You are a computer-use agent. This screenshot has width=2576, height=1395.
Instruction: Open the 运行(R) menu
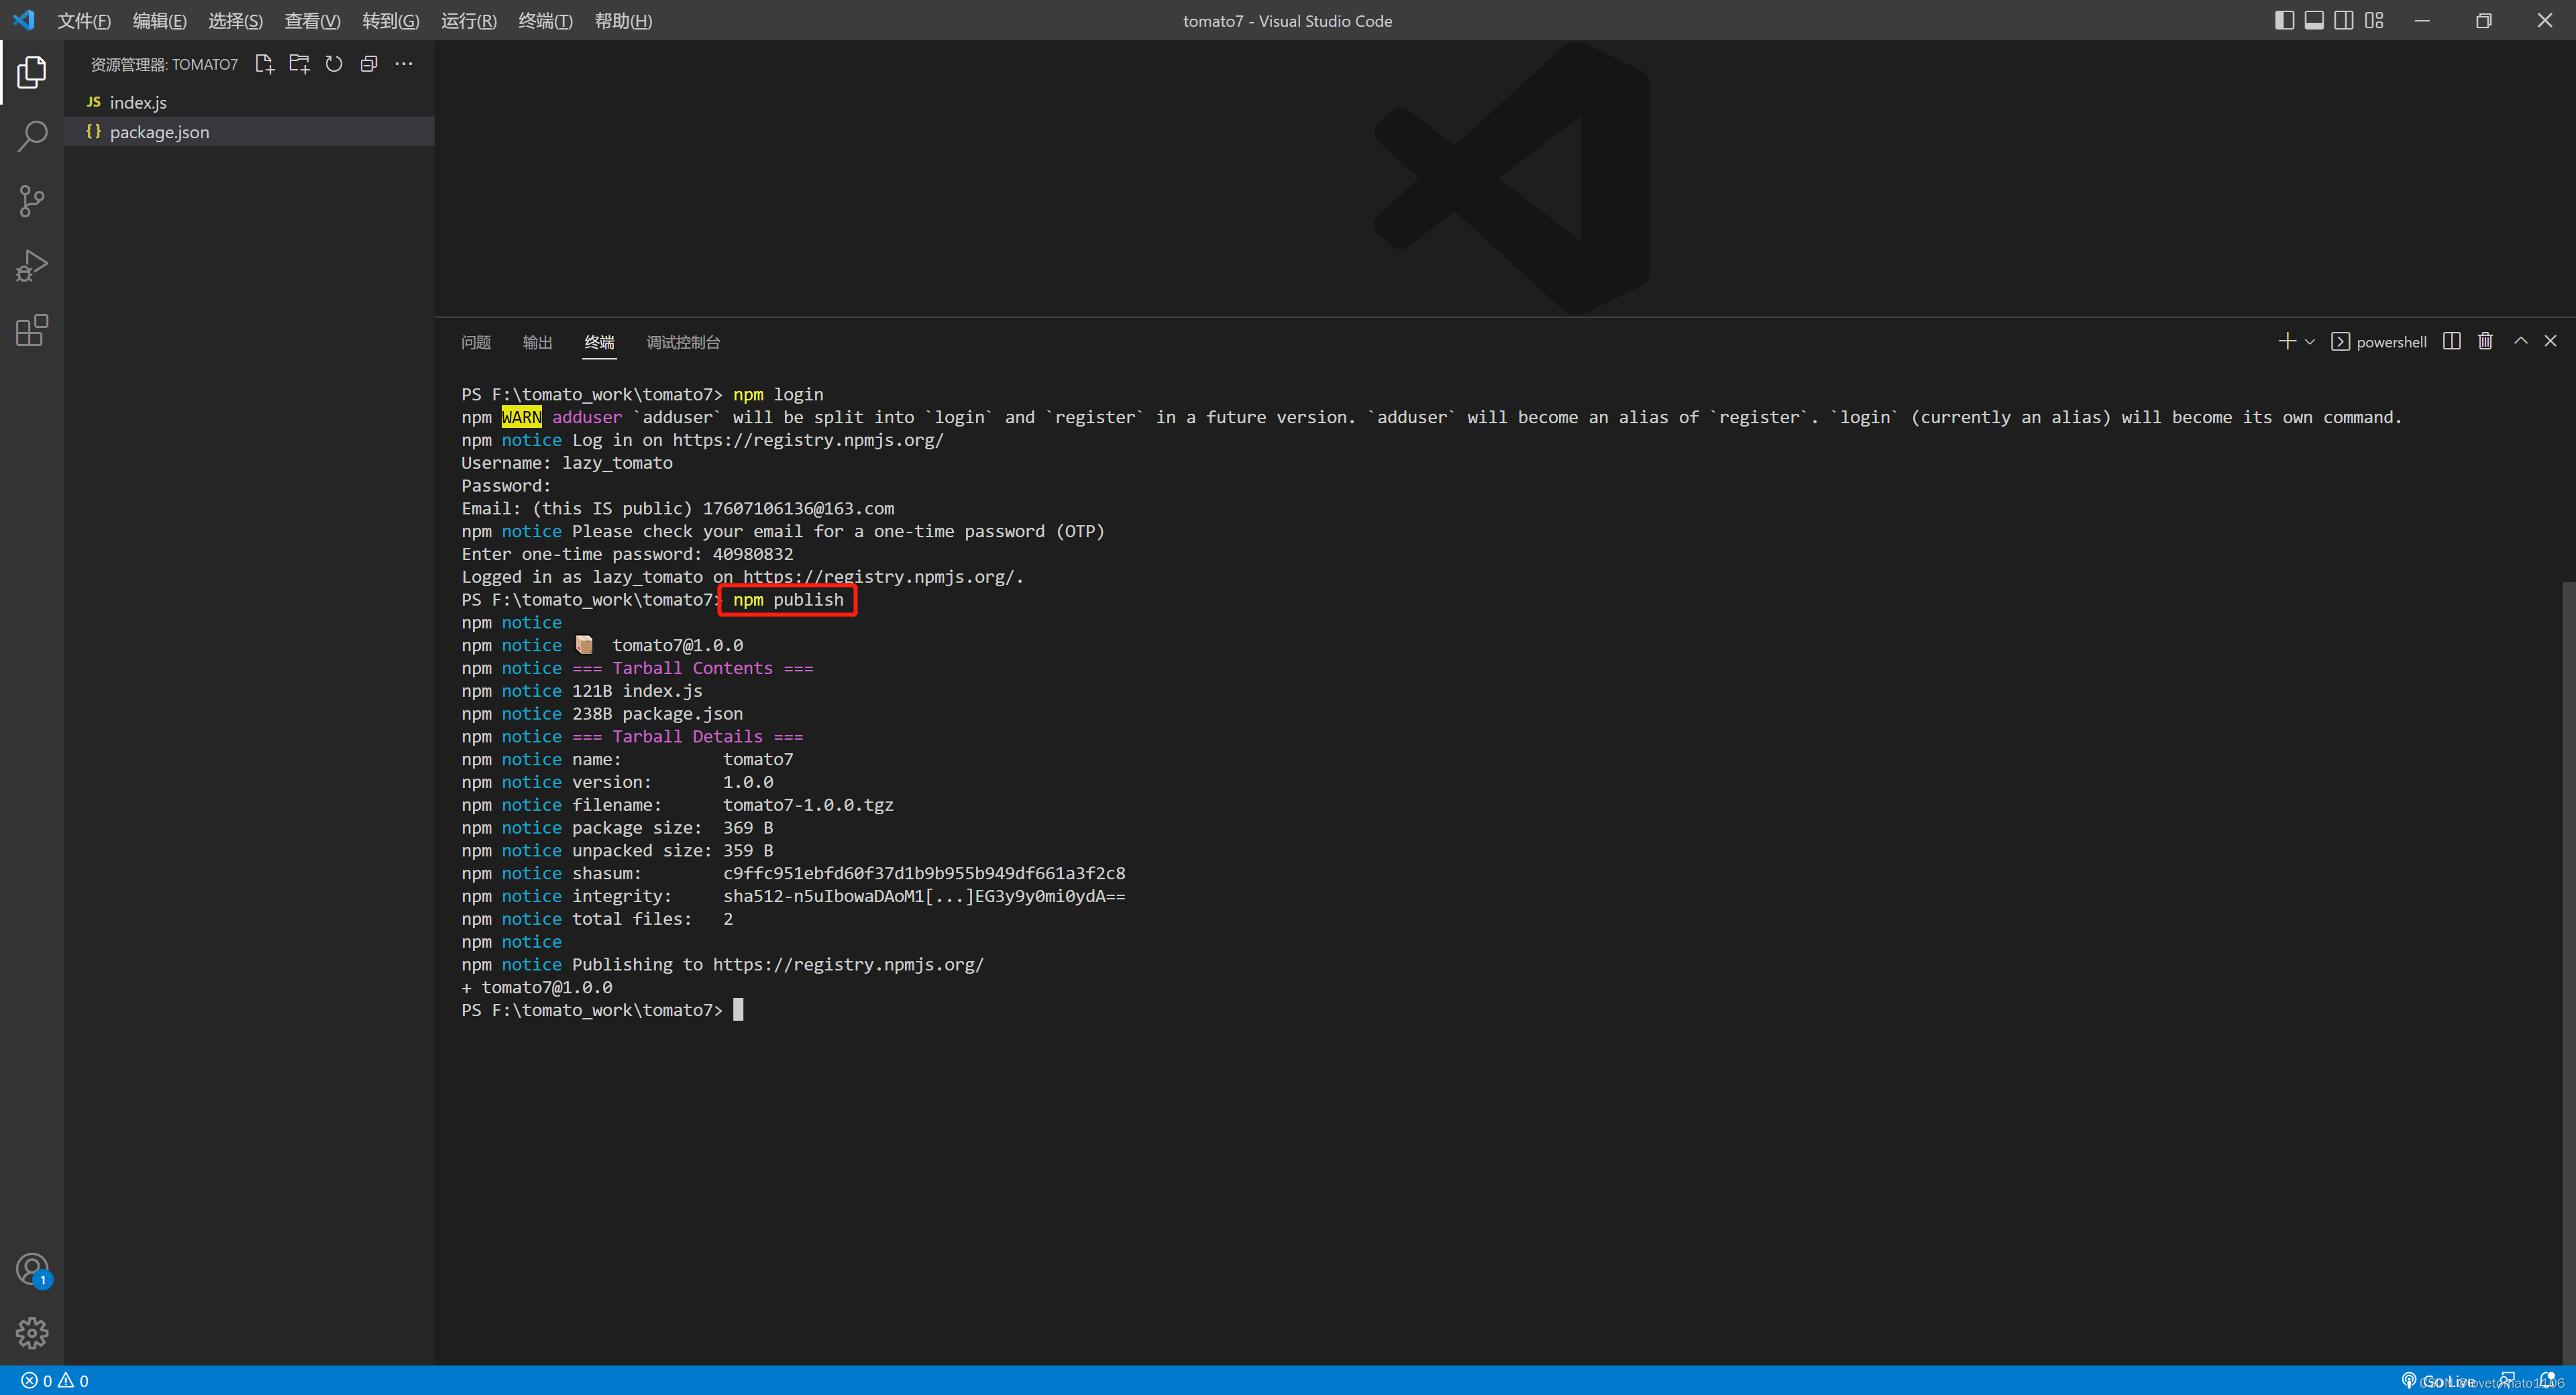pyautogui.click(x=468, y=21)
